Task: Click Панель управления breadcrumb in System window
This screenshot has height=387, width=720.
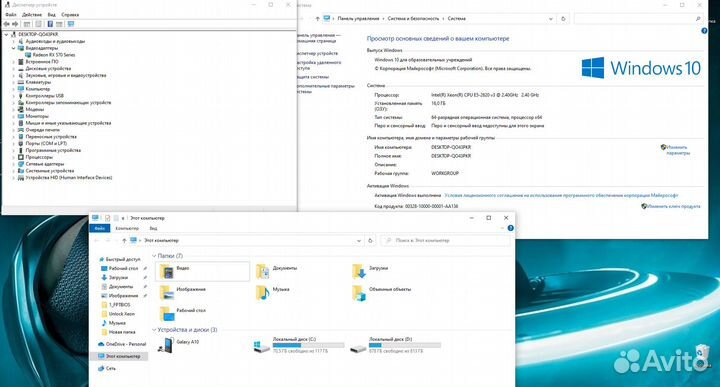Action: point(358,19)
